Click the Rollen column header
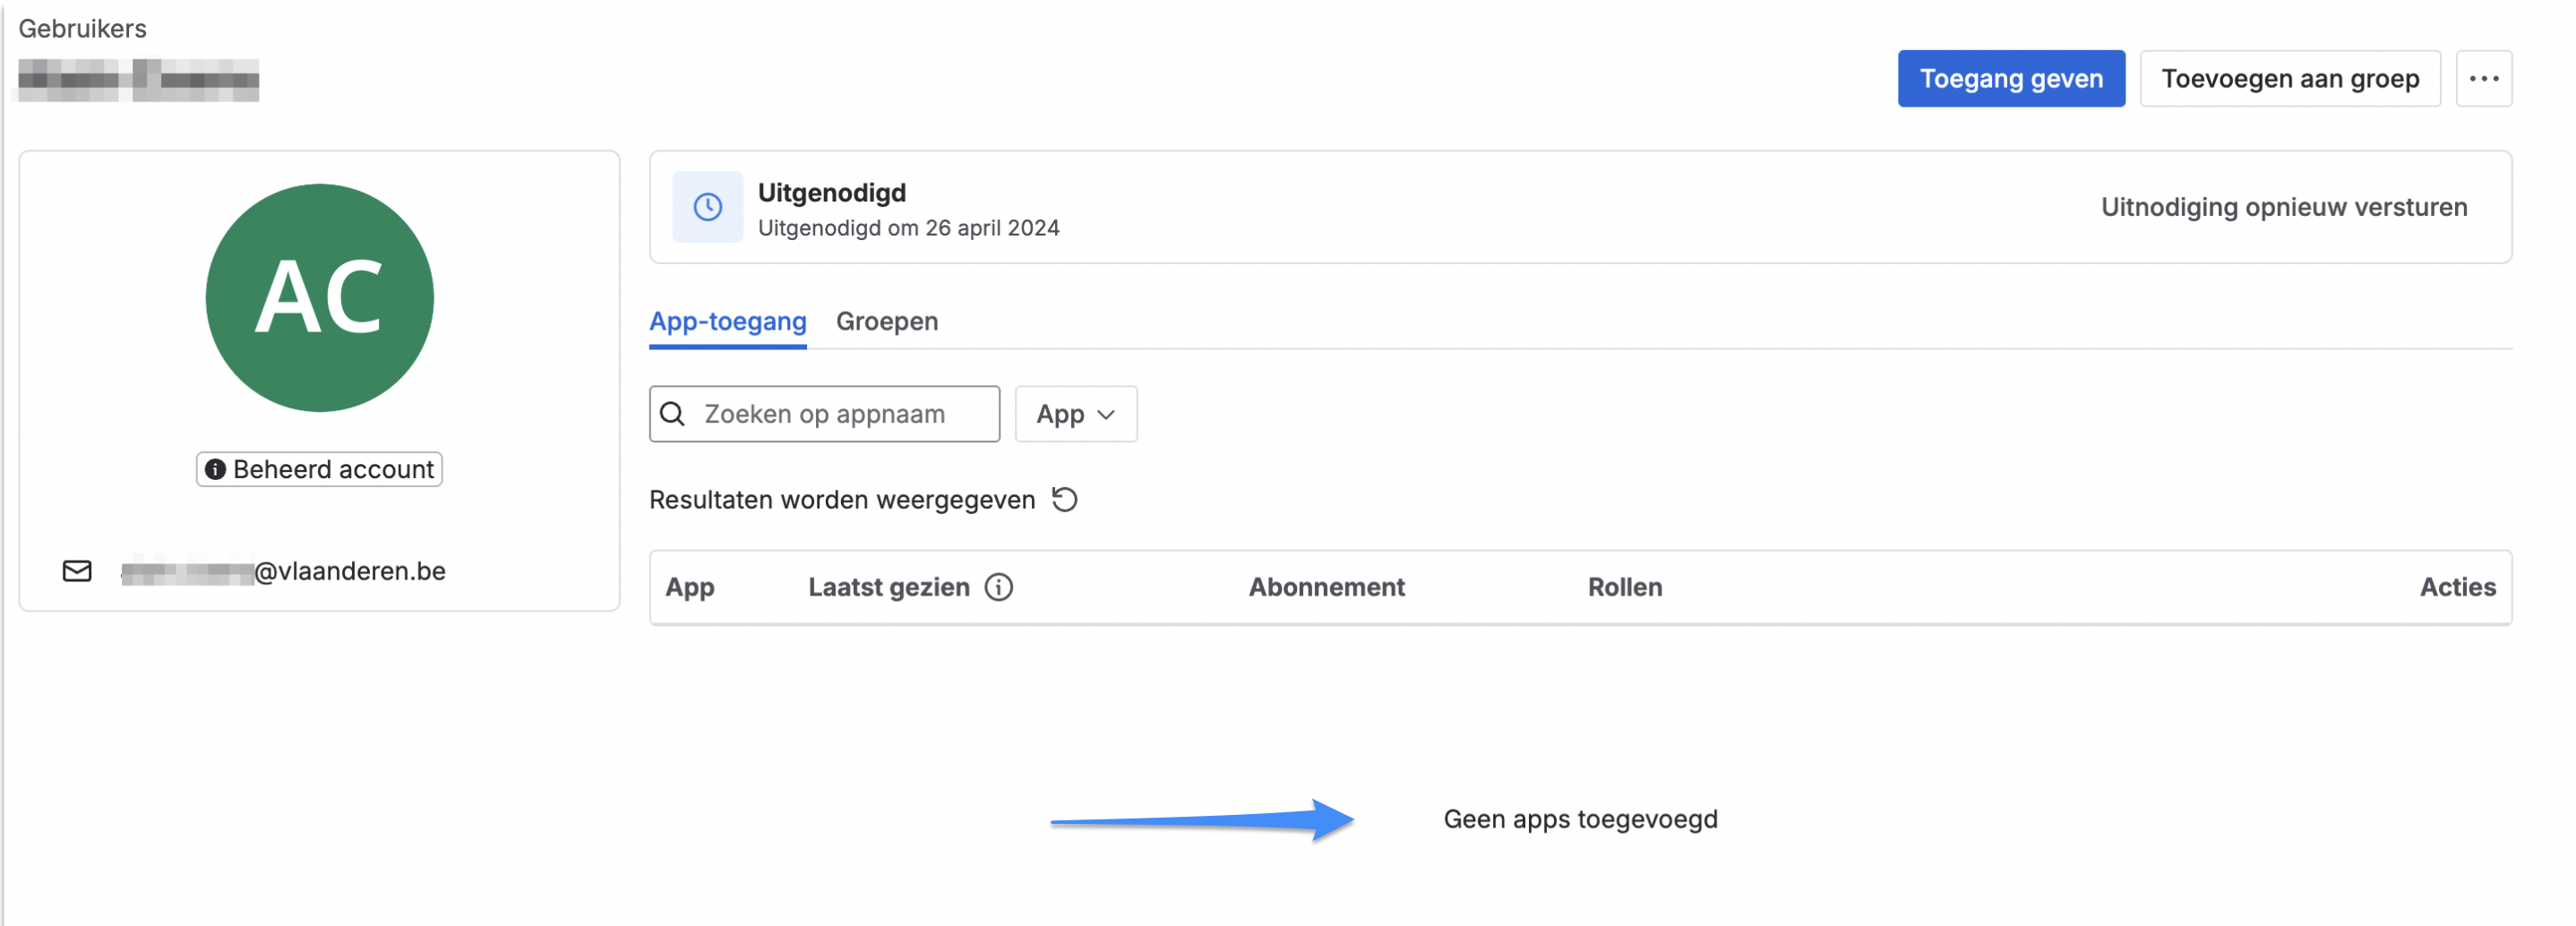 coord(1624,587)
